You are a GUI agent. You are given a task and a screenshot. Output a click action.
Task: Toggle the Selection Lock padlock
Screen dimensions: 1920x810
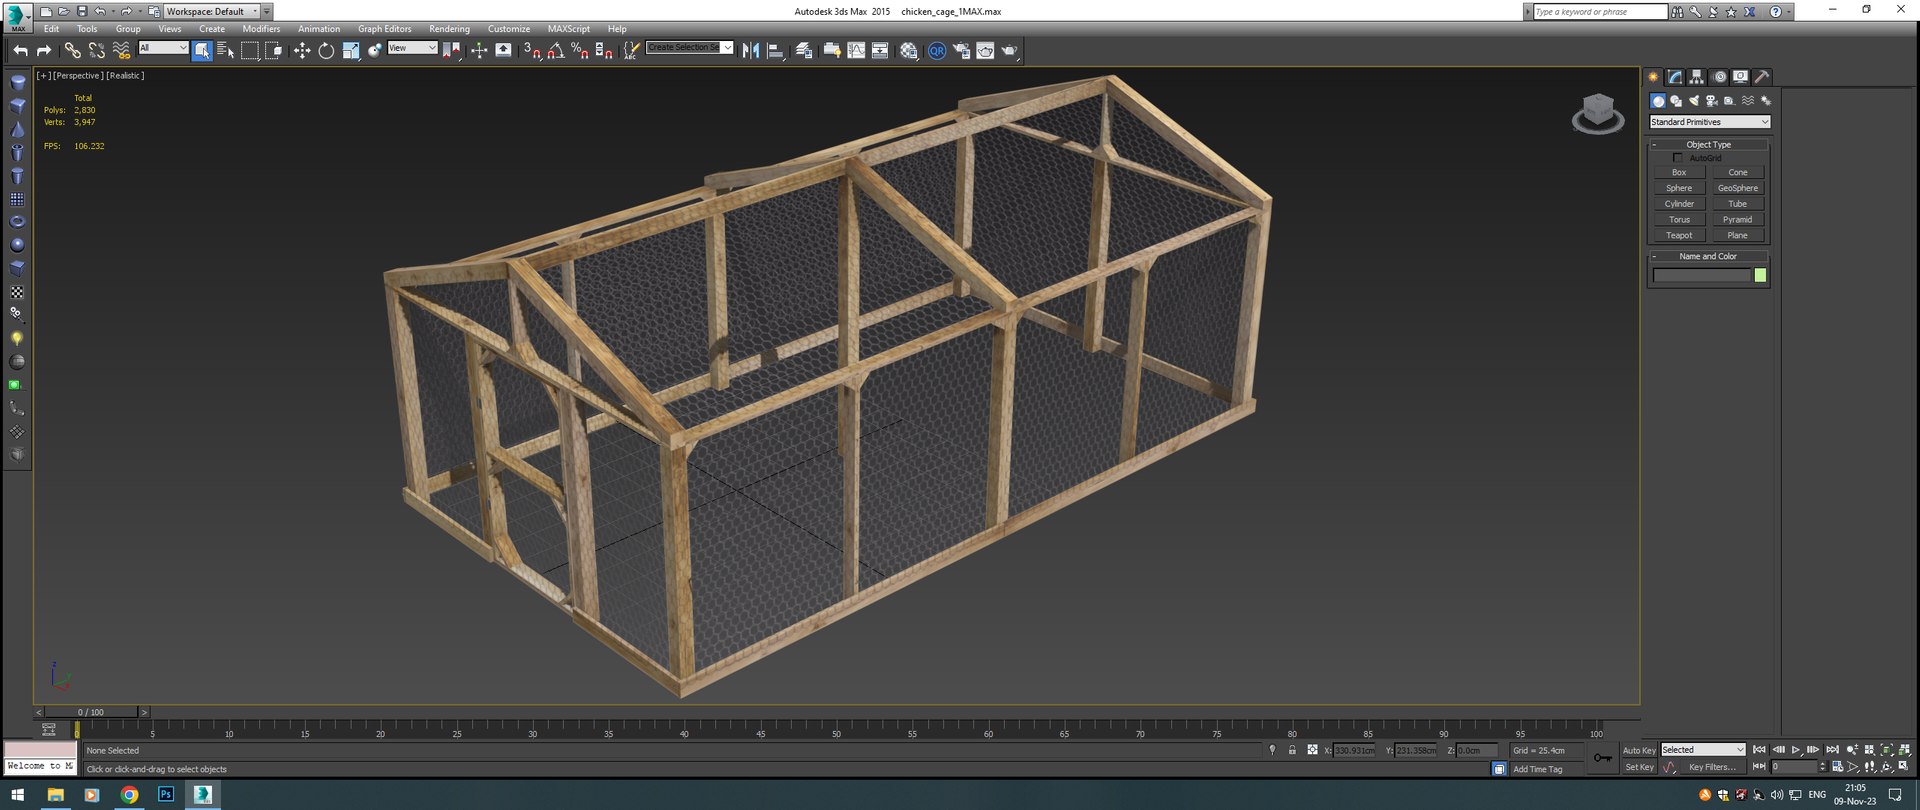1292,750
